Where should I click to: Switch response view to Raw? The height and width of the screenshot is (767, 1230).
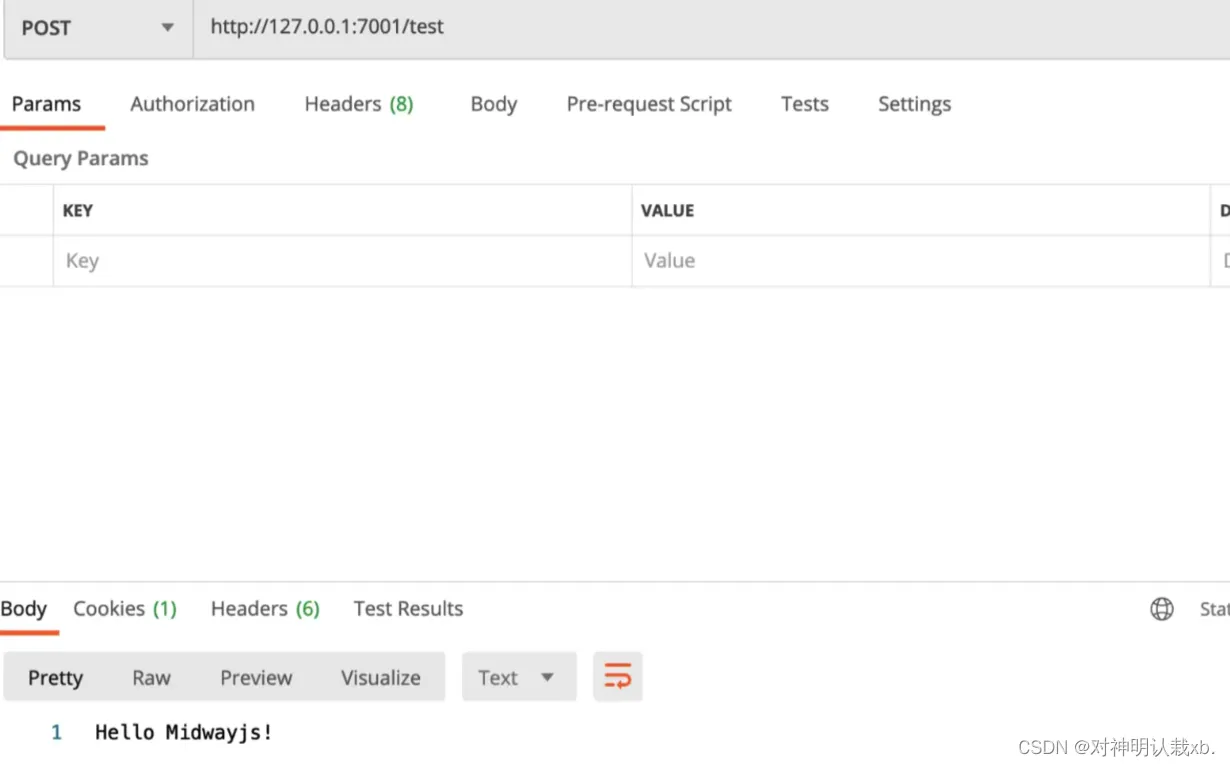(151, 677)
